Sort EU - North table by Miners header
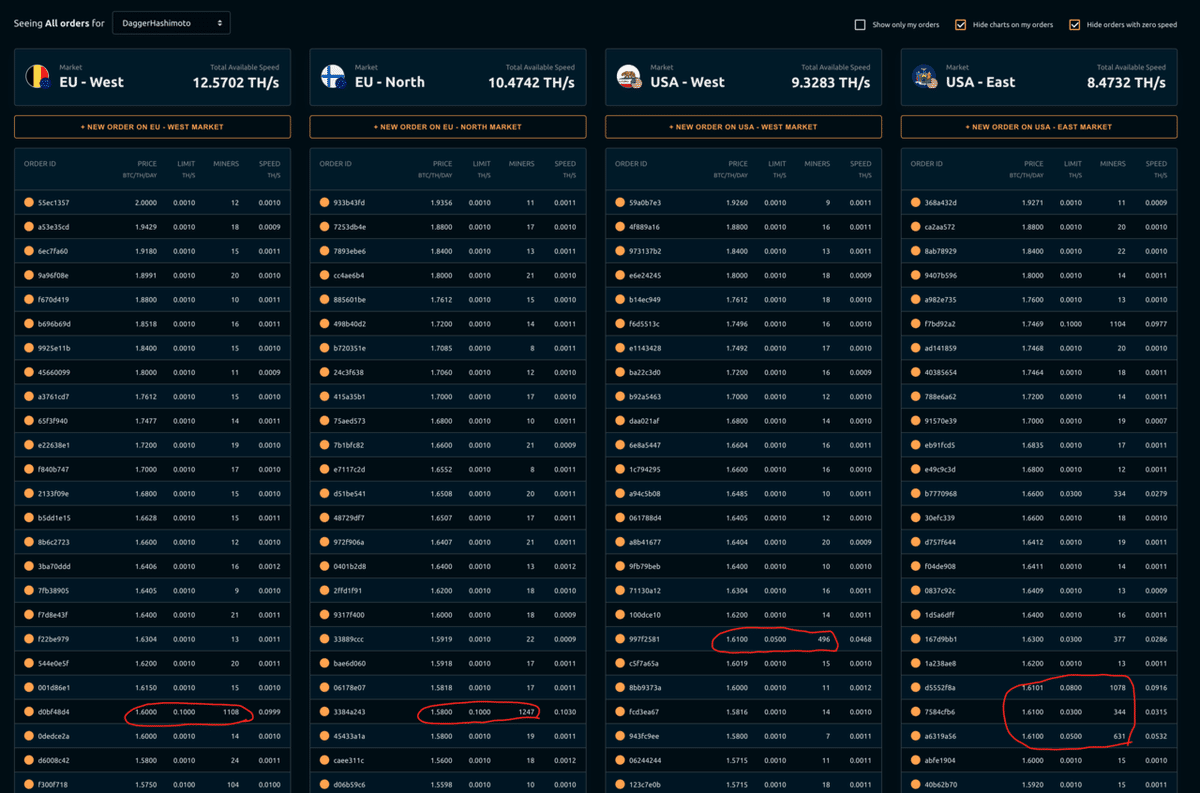Screen dimensions: 1200x793 point(521,164)
